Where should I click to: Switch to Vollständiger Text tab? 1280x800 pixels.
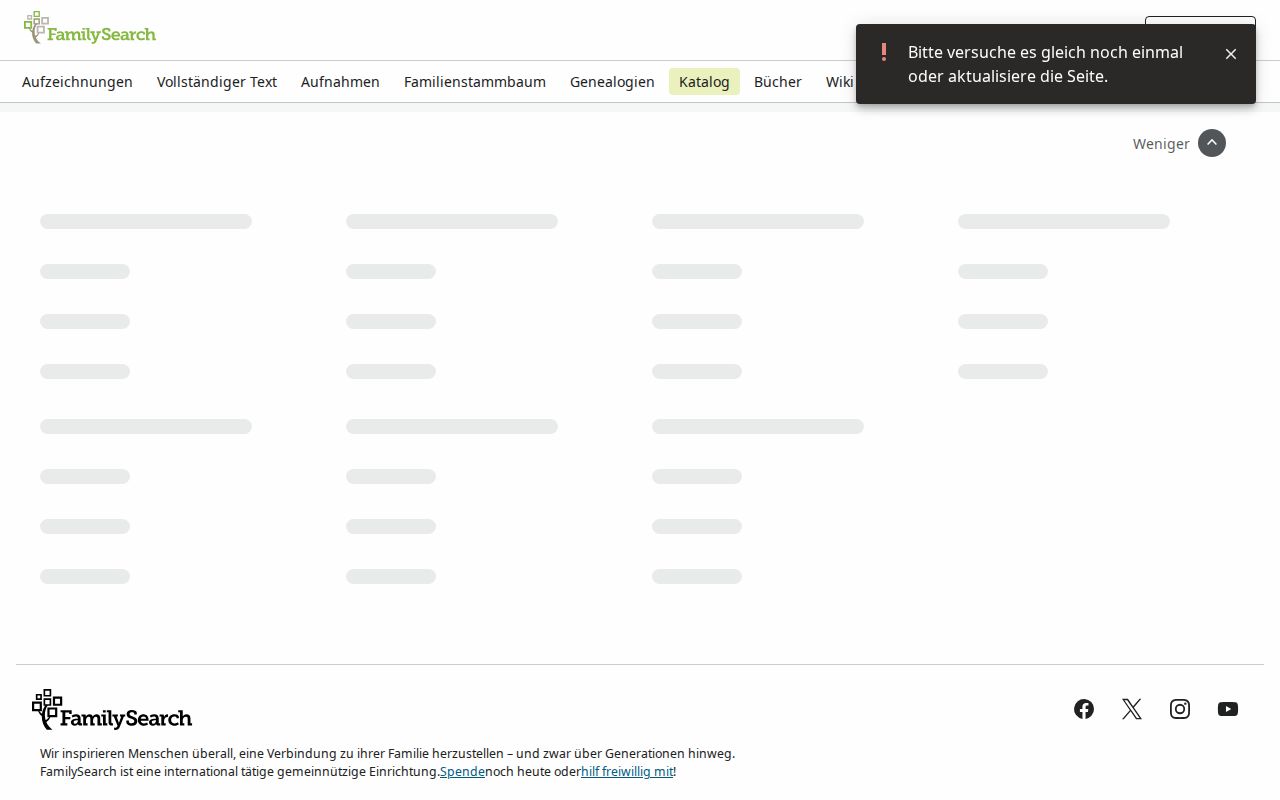pos(217,82)
